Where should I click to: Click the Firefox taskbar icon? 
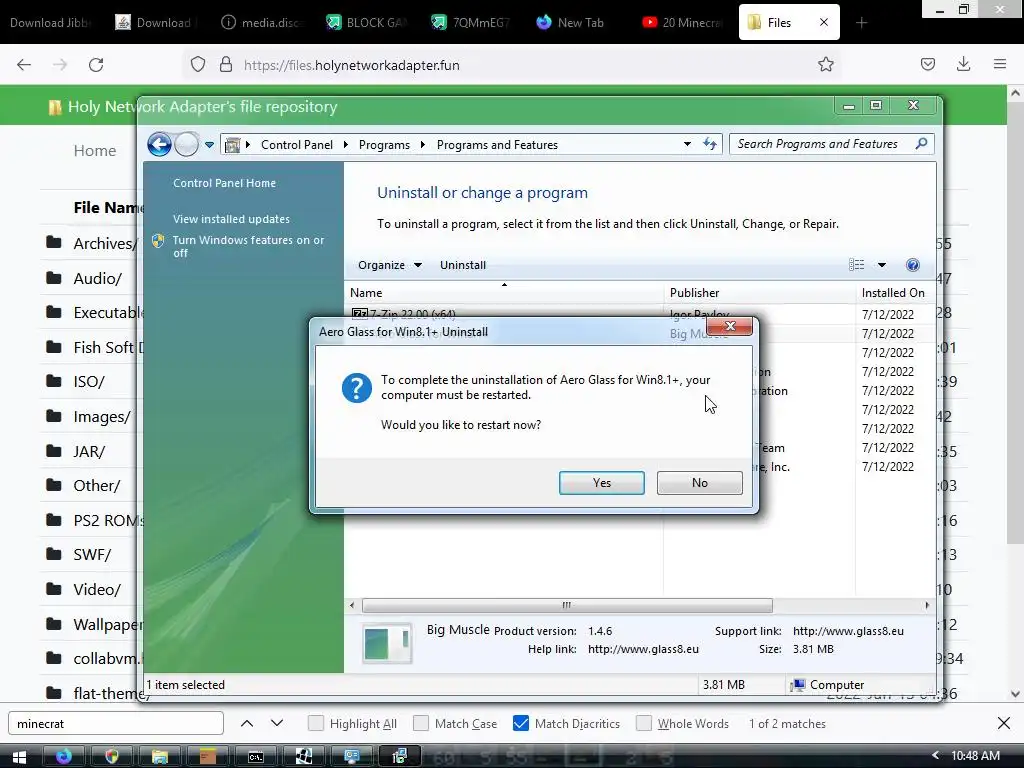coord(63,757)
